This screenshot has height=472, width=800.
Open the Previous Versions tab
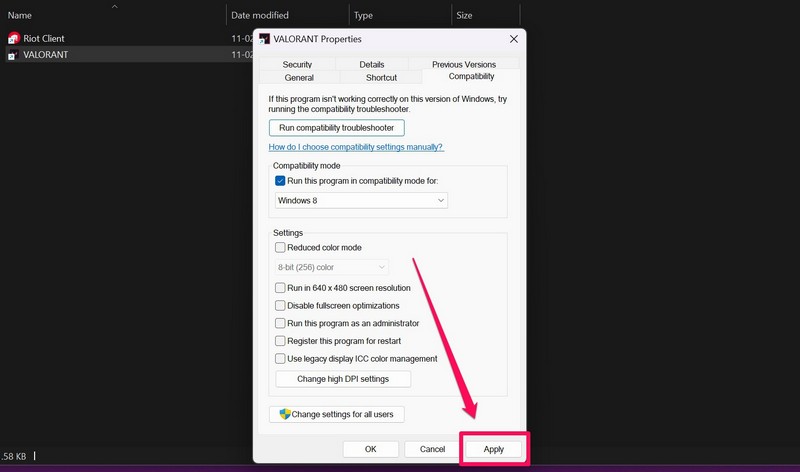464,64
